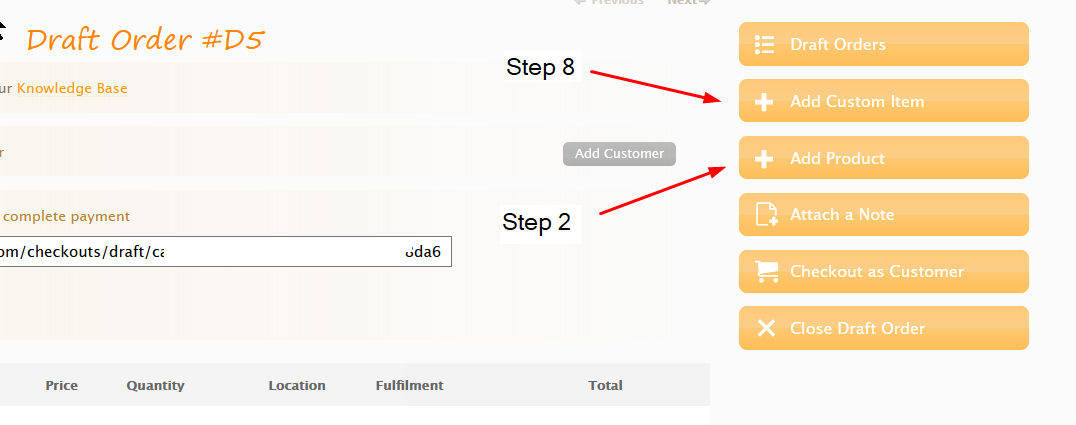
Task: Click the Price column header
Action: [62, 385]
